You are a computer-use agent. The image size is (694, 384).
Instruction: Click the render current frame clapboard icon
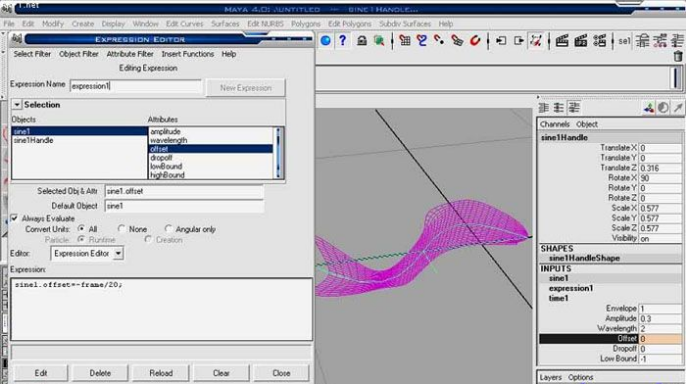tap(562, 41)
